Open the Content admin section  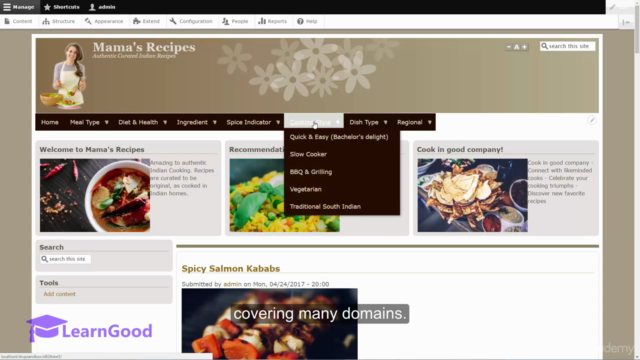click(x=18, y=21)
